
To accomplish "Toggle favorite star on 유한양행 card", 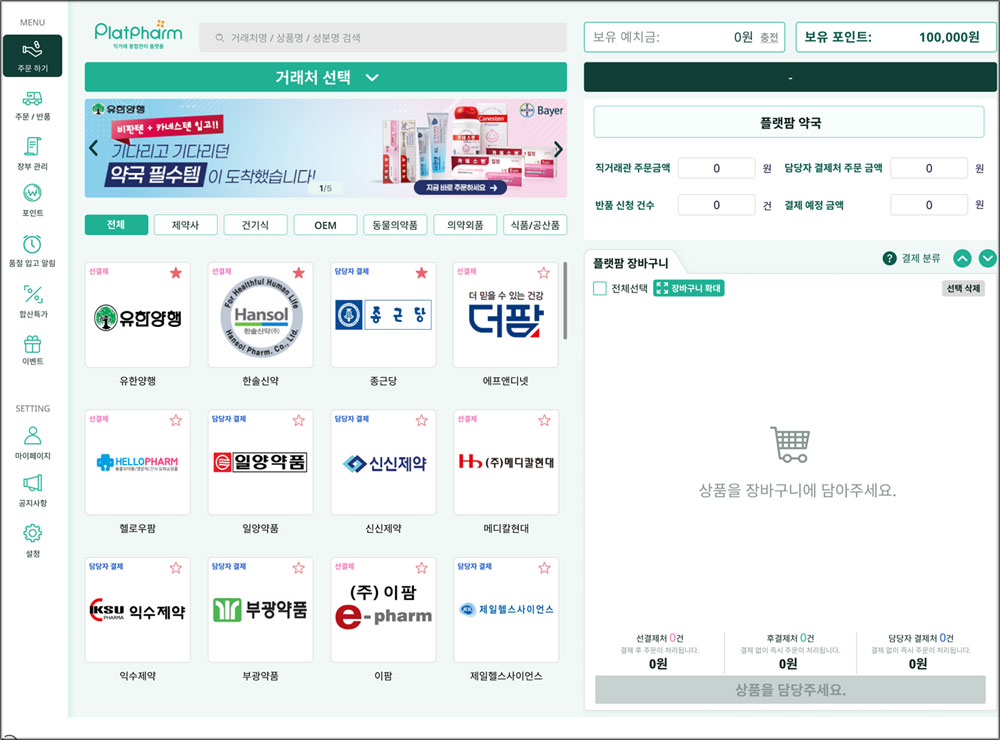I will coord(176,273).
